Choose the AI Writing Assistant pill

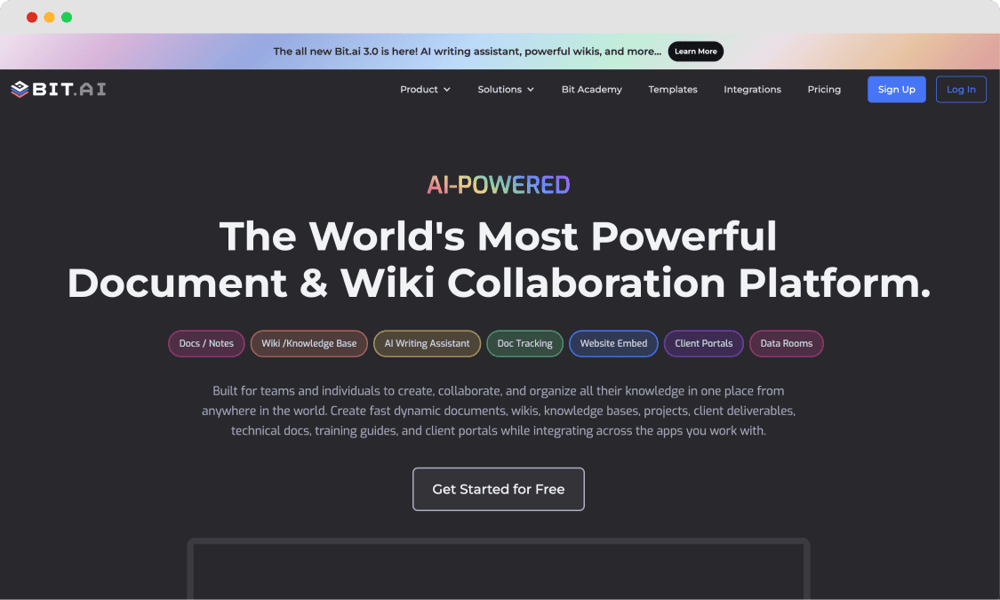click(427, 343)
